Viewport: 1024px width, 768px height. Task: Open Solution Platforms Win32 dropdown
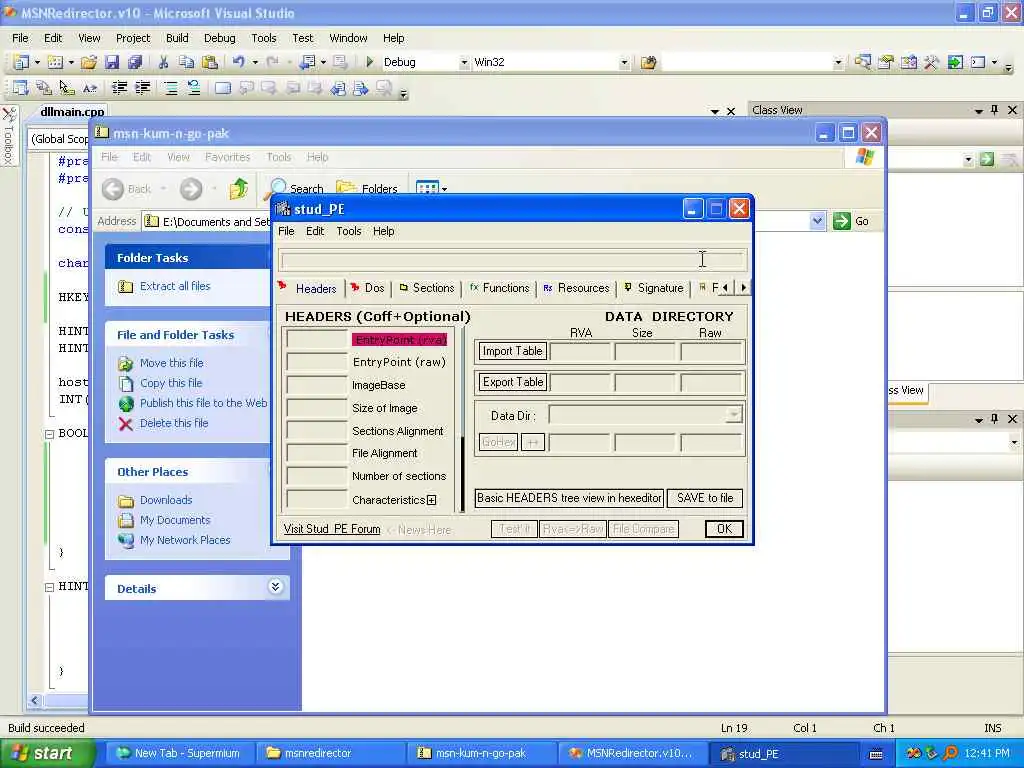[x=624, y=63]
